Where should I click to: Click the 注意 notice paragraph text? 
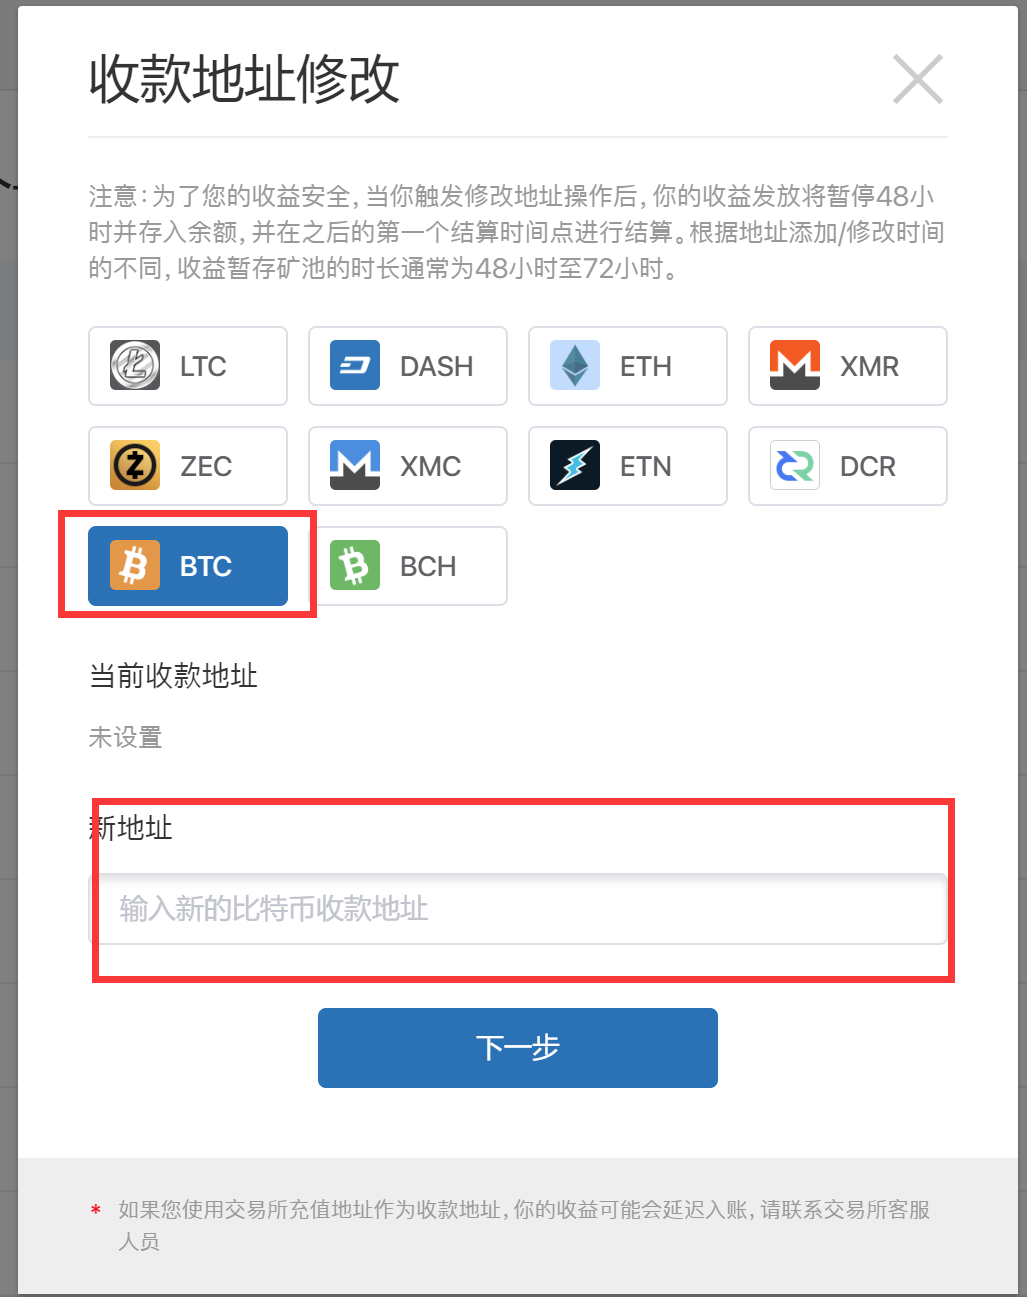point(516,232)
